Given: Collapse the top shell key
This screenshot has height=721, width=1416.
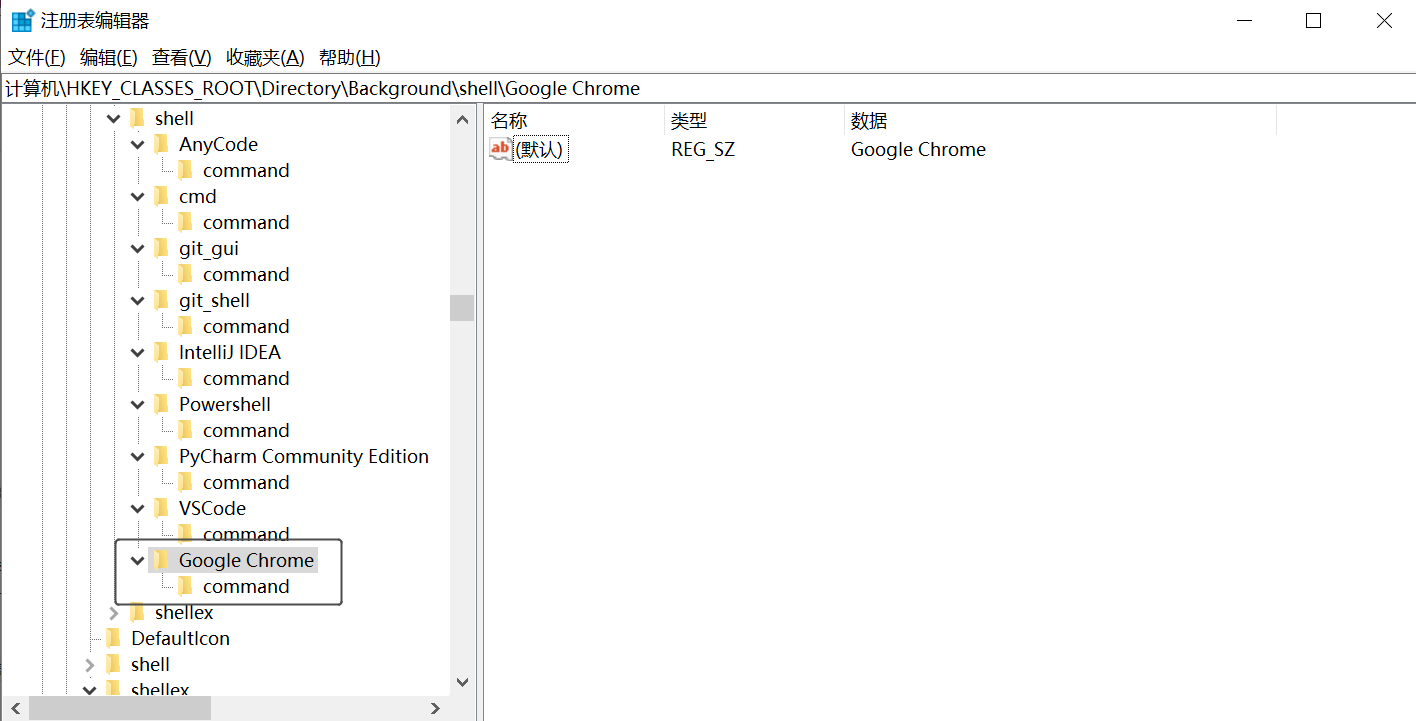Looking at the screenshot, I should [113, 119].
